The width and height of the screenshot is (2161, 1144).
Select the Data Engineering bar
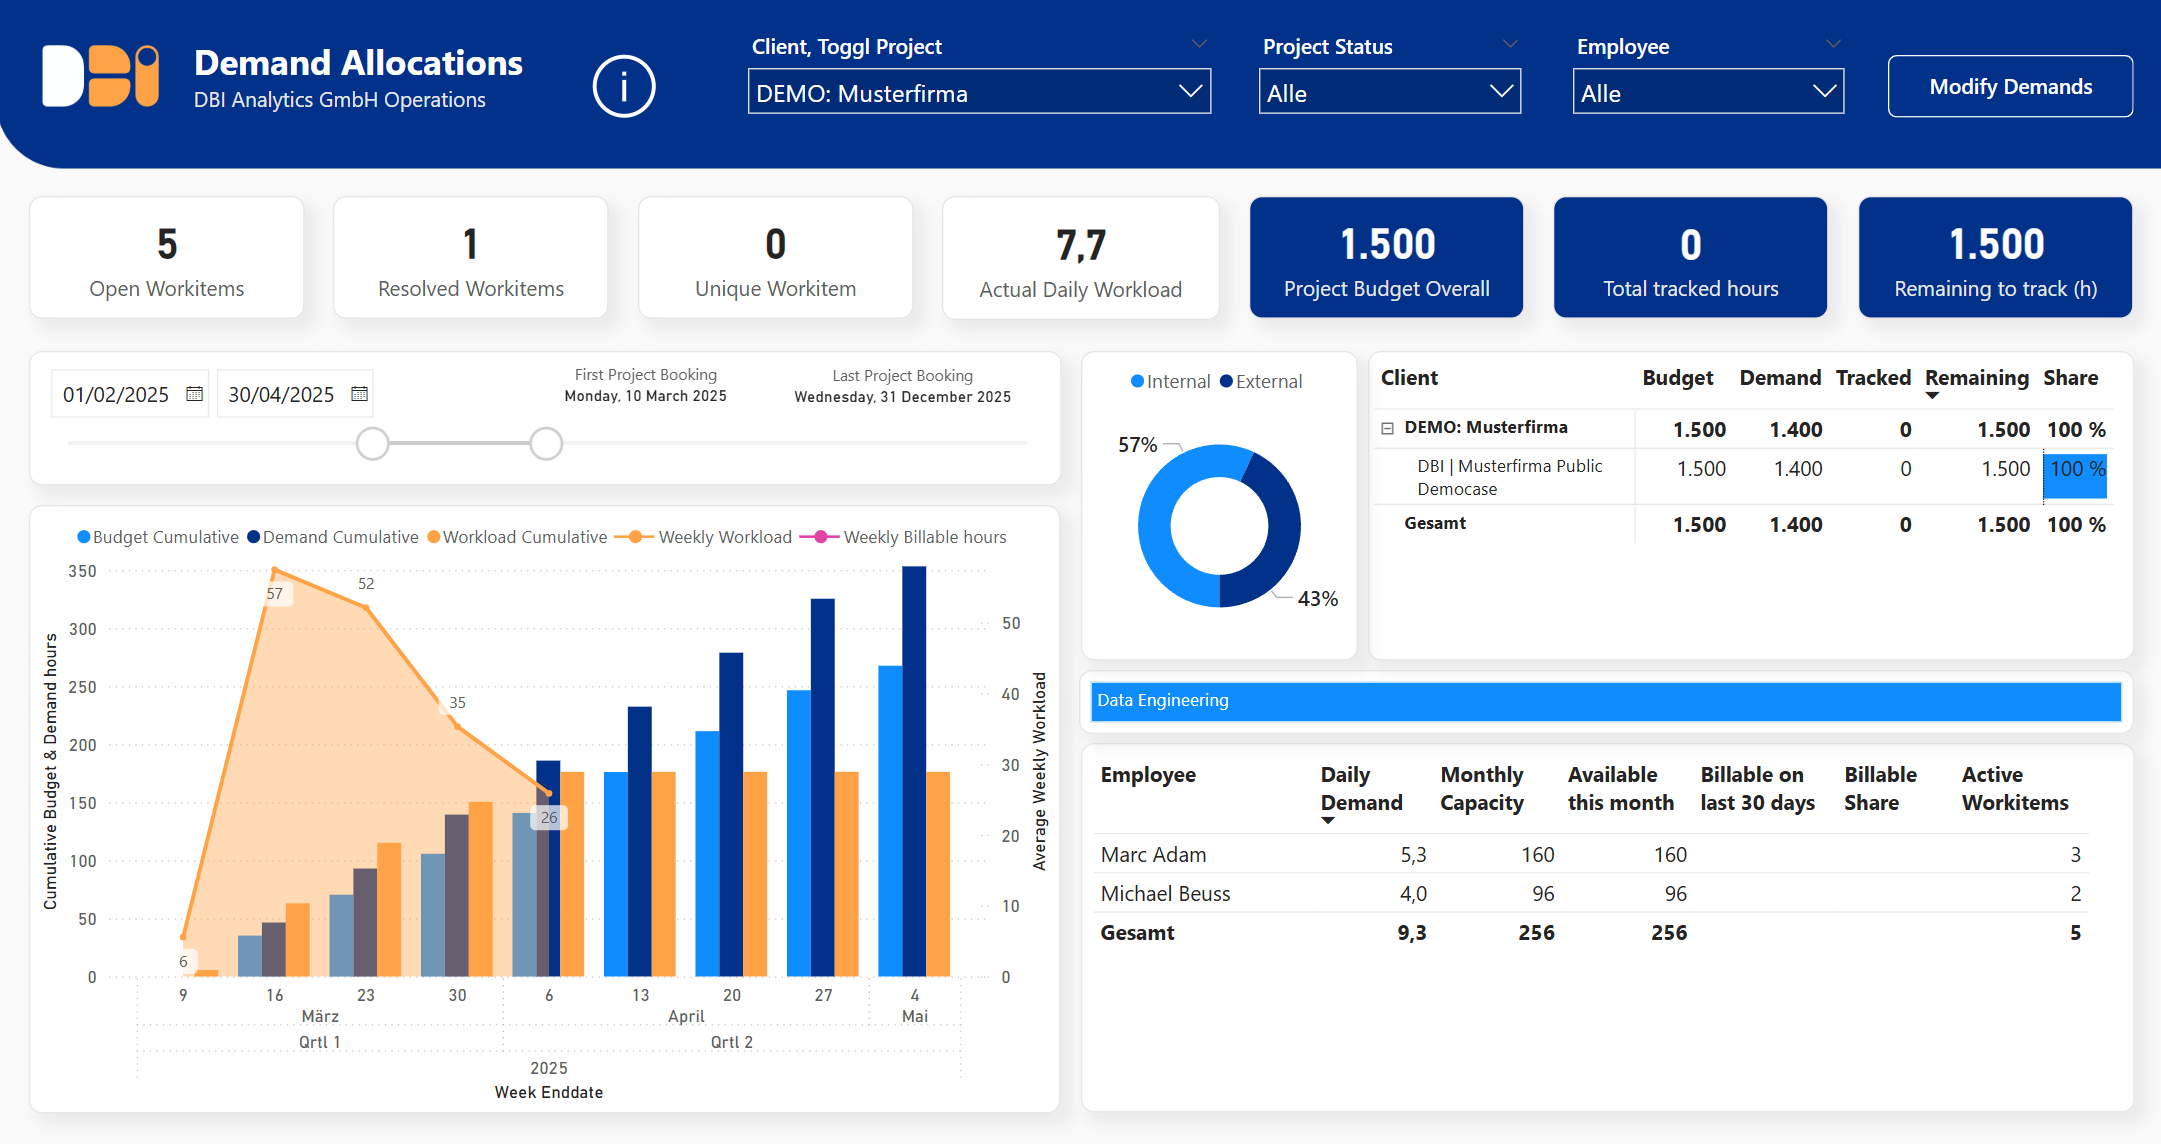click(1606, 701)
